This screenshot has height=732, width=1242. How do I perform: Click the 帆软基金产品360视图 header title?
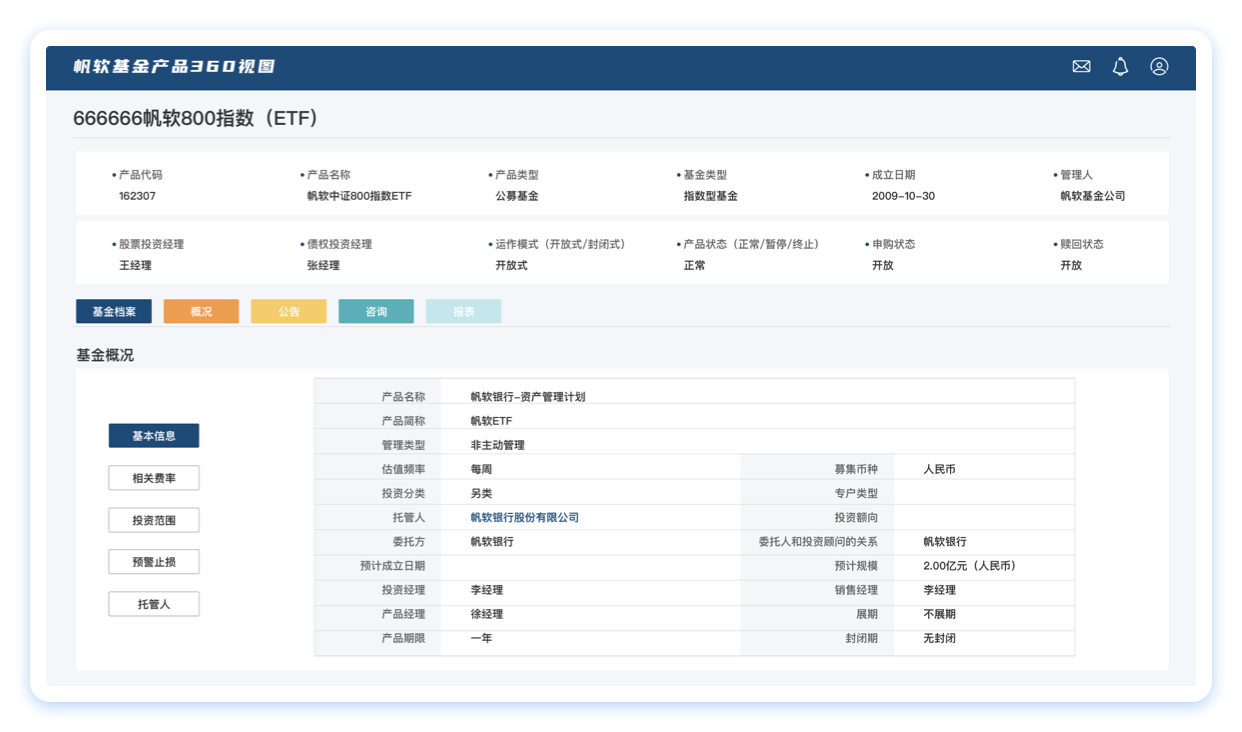click(x=174, y=67)
